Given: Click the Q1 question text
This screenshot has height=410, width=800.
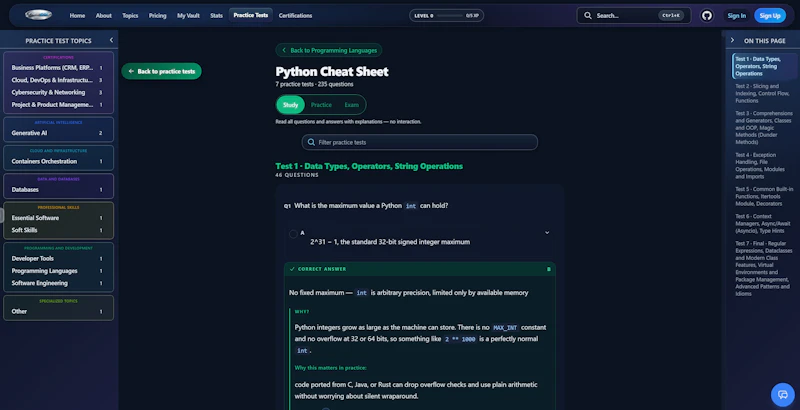Looking at the screenshot, I should coord(371,206).
